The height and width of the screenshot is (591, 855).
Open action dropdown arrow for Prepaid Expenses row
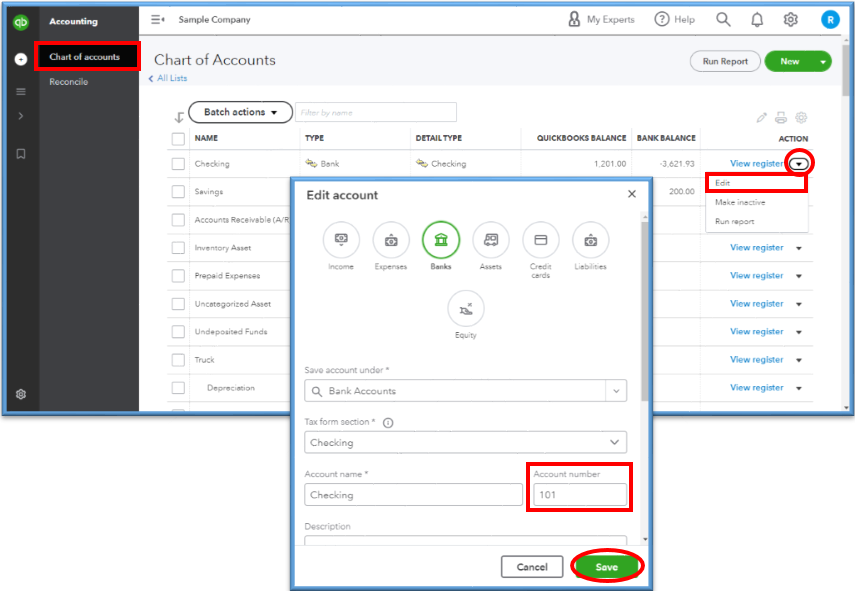799,276
